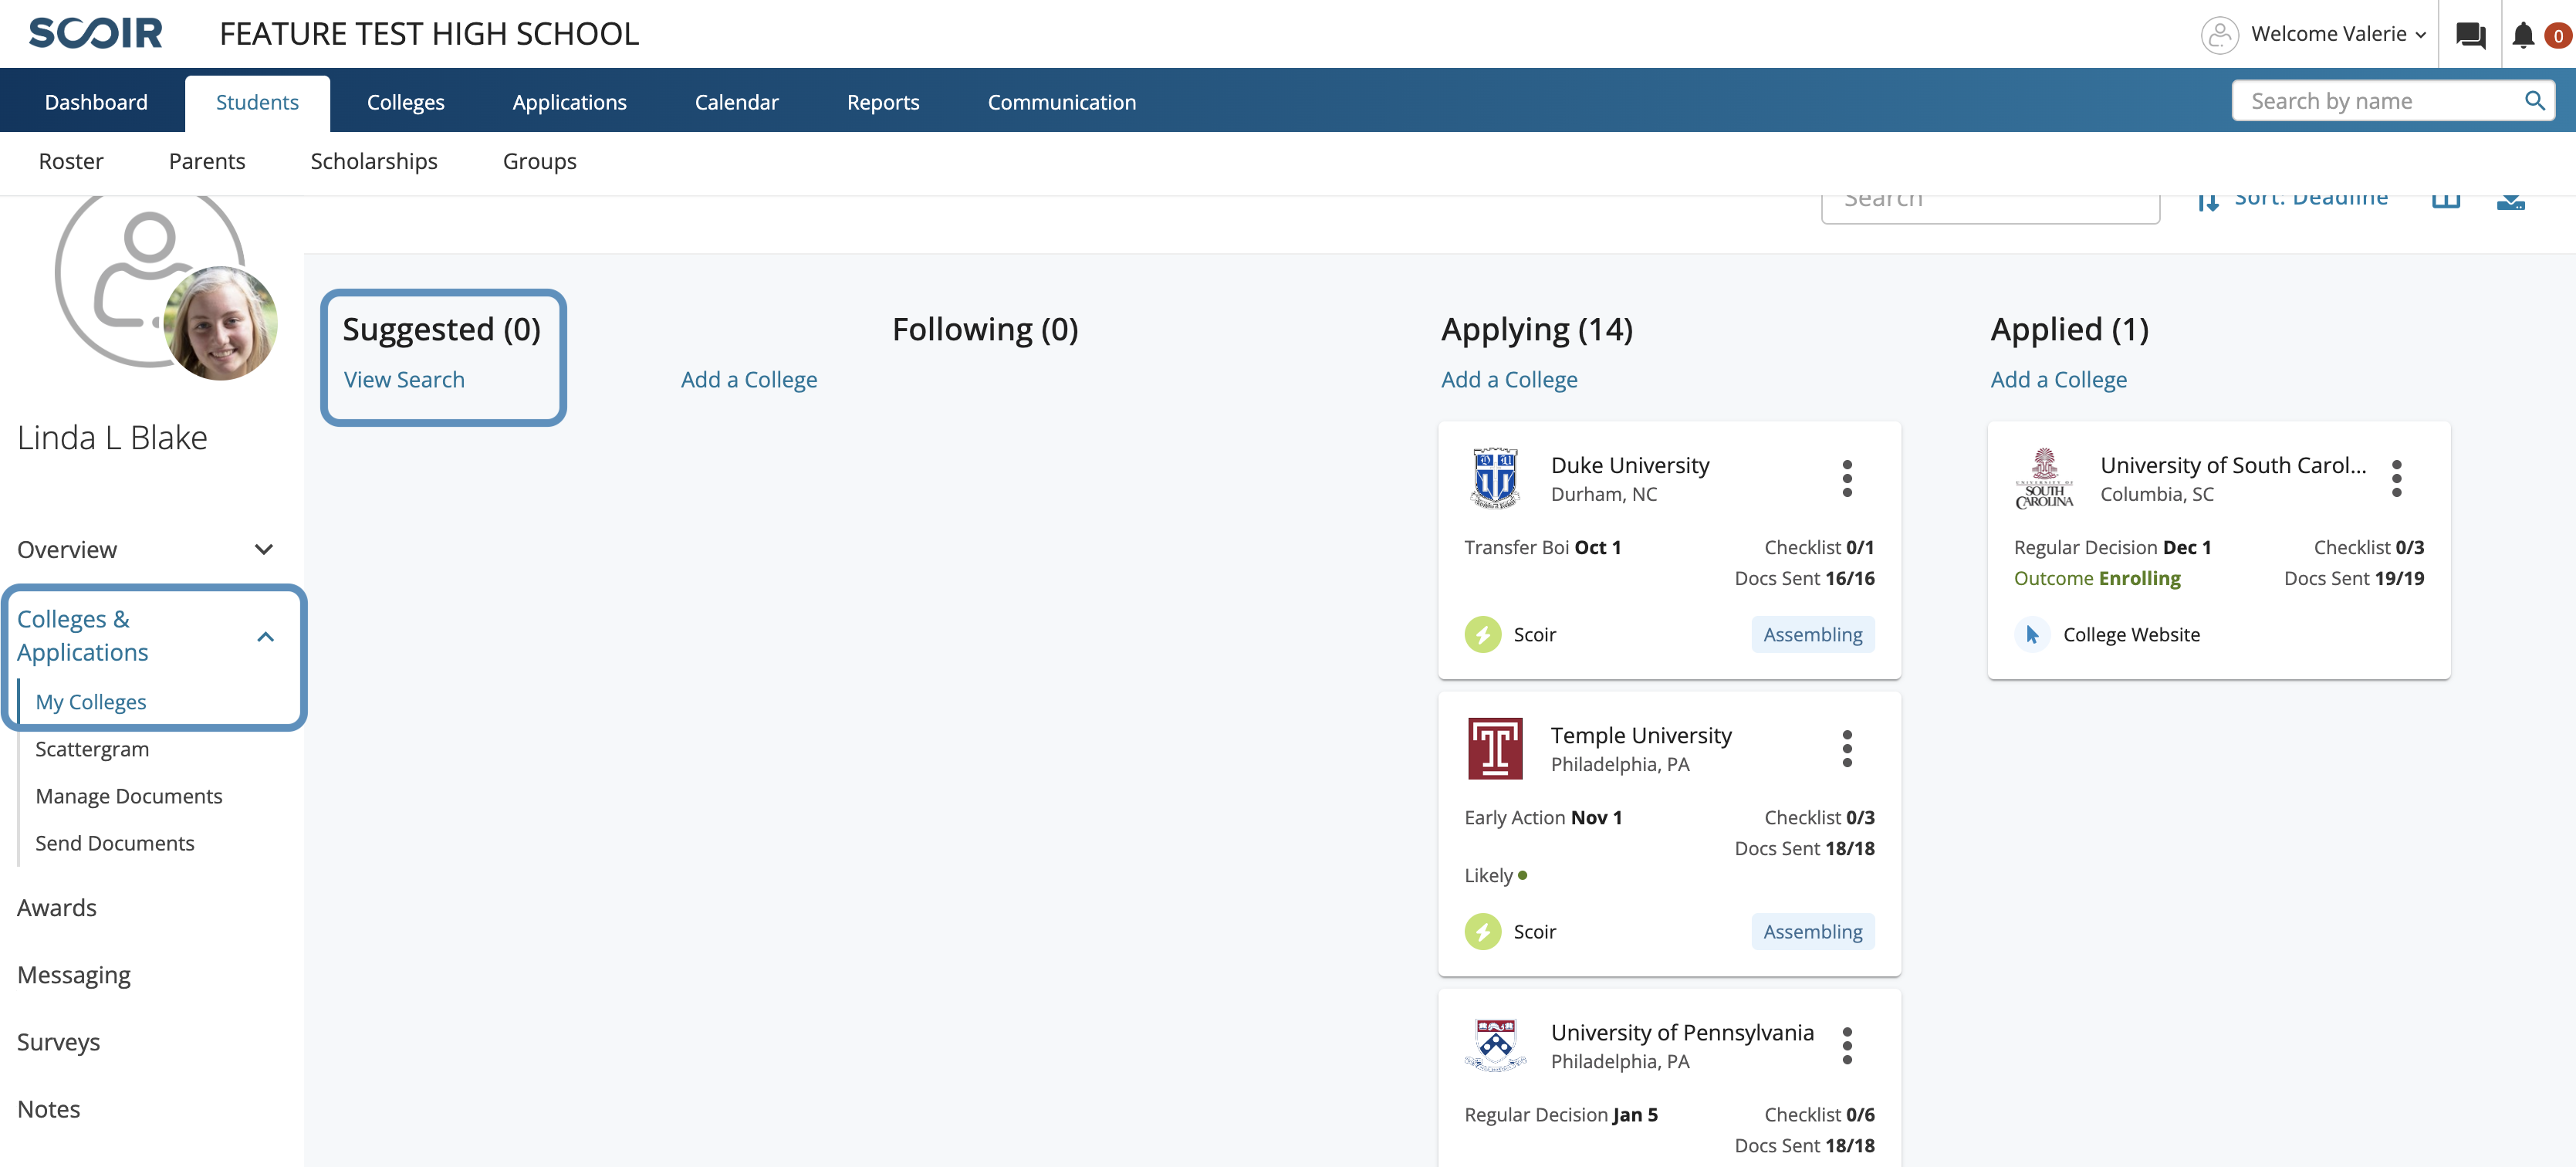Open Temple University card options menu
The image size is (2576, 1167).
pos(1846,749)
